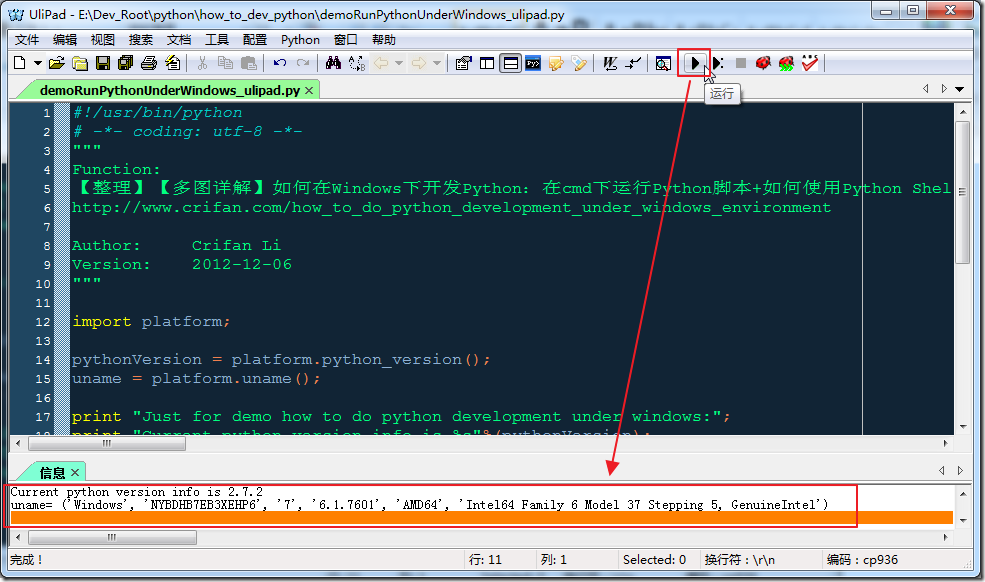Click the editor scroll down arrow
Viewport: 985px width, 582px height.
coord(963,427)
